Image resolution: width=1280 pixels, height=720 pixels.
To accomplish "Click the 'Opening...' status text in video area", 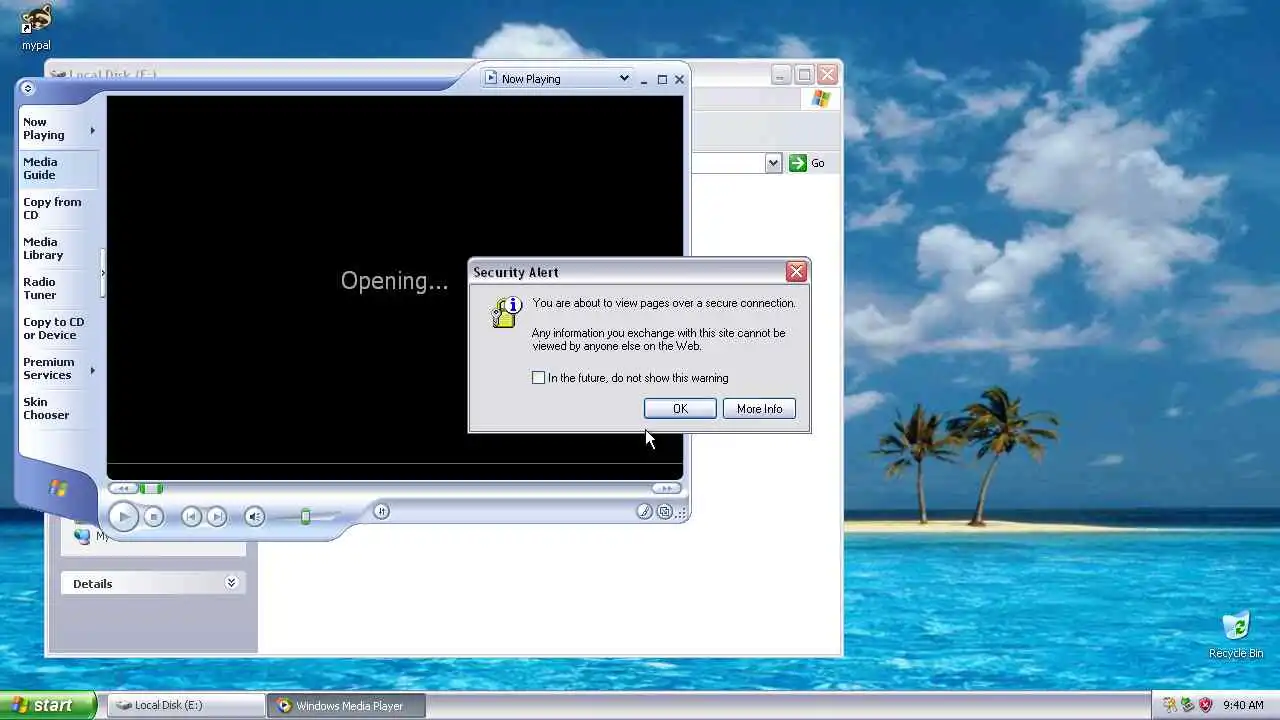I will [394, 281].
